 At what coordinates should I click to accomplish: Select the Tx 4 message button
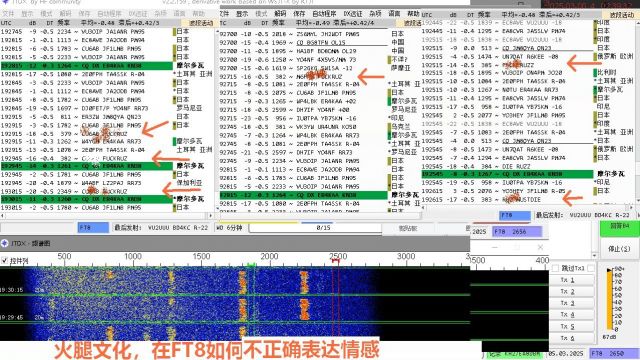(x=571, y=315)
